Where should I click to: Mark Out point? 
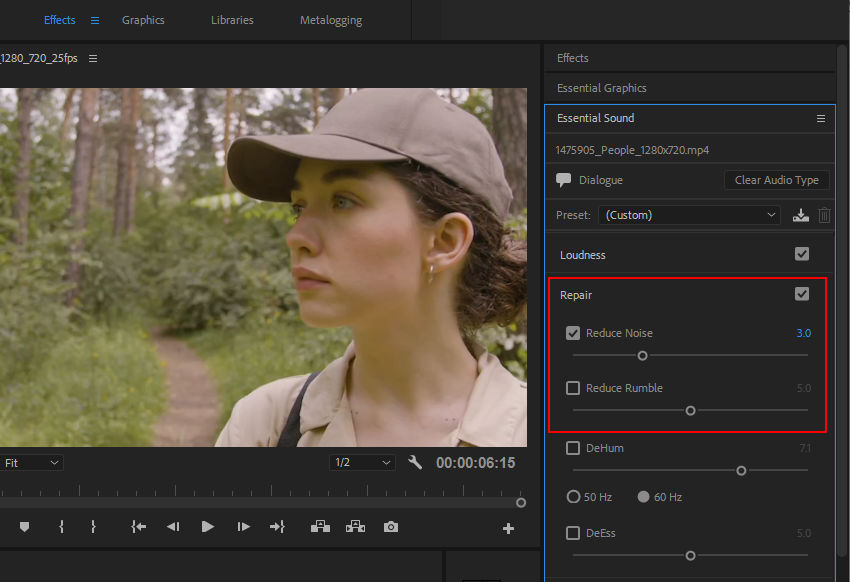[93, 527]
